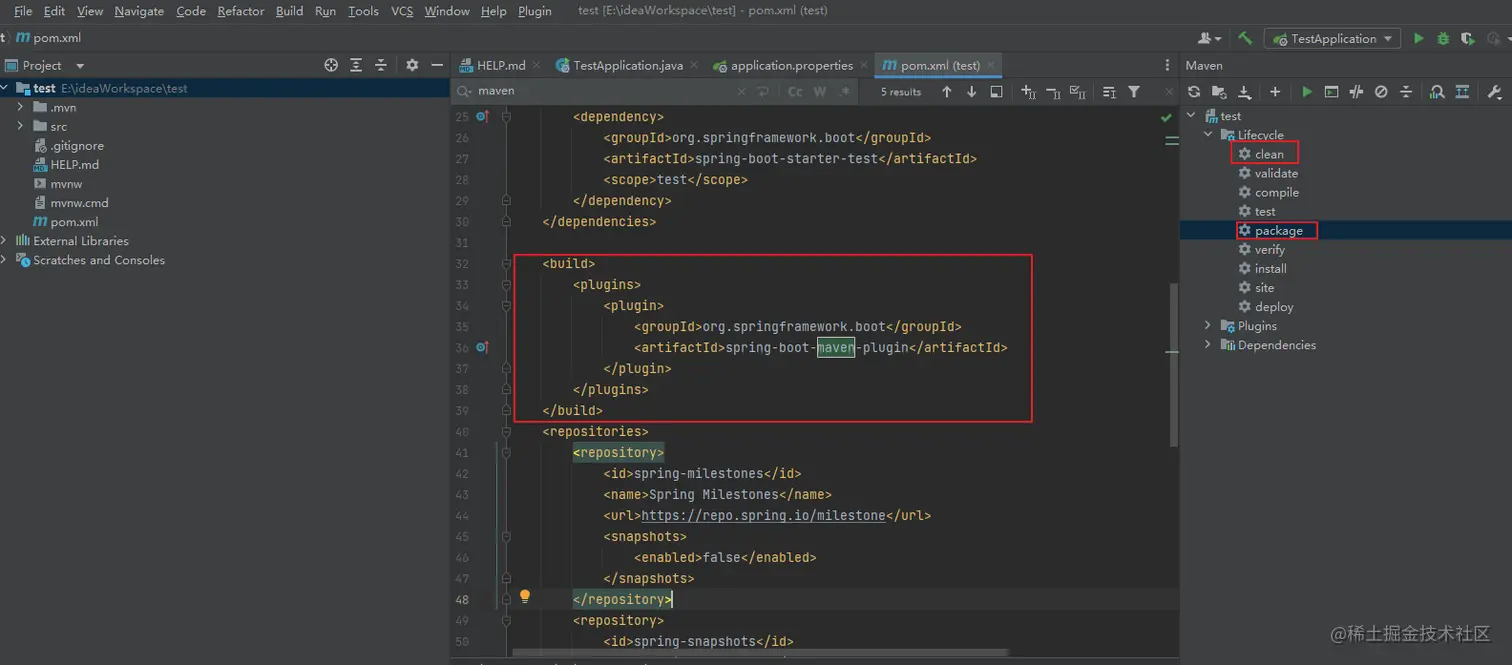Click the Build project hammer icon

[1245, 38]
